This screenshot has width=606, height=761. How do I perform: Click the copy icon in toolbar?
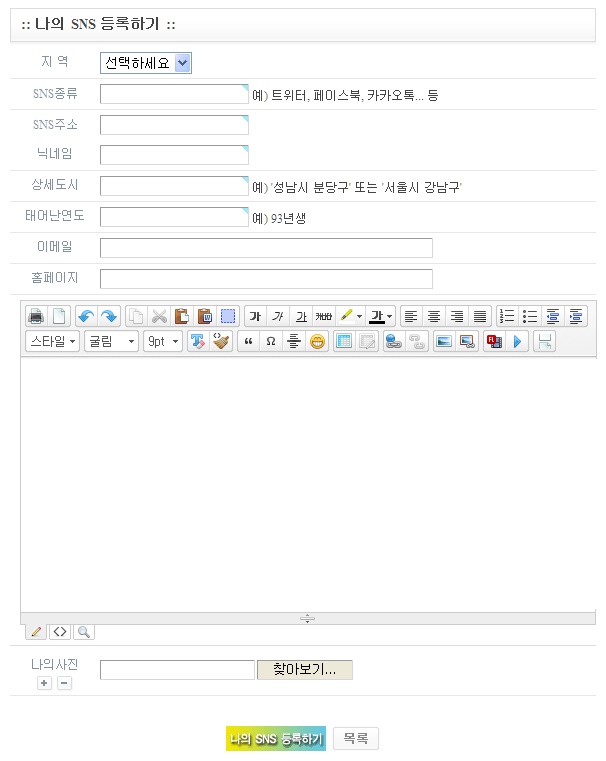136,316
